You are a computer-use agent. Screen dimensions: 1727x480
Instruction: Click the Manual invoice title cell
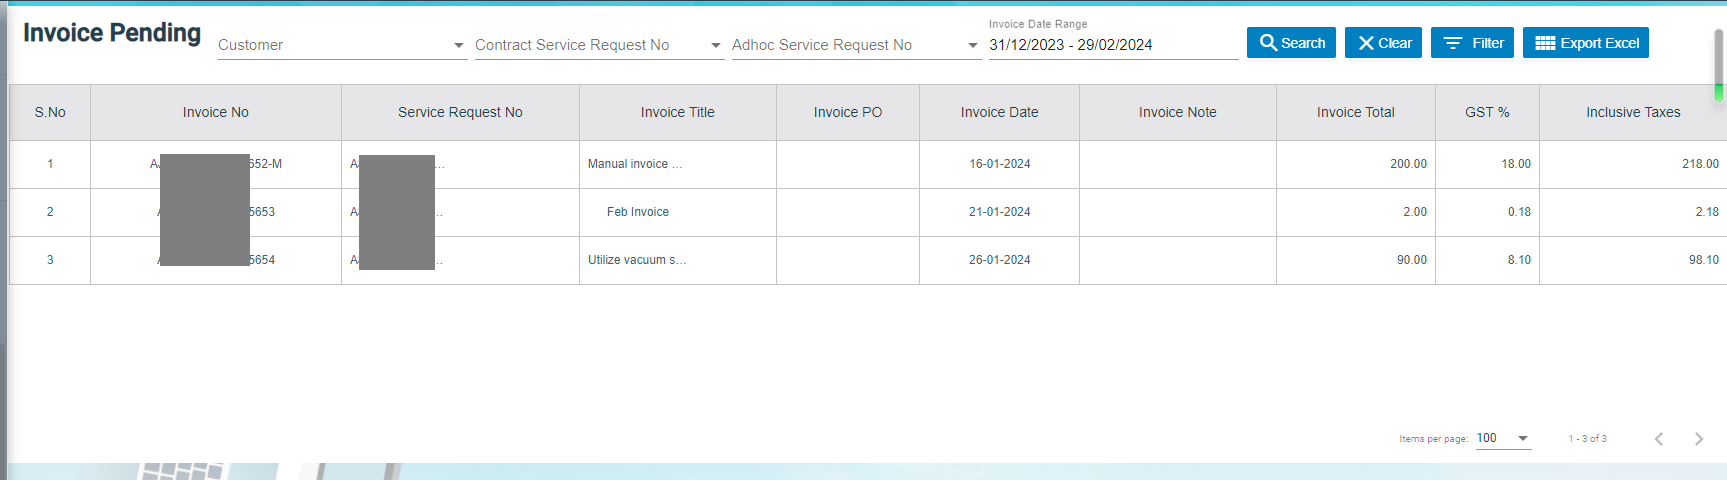(x=634, y=164)
